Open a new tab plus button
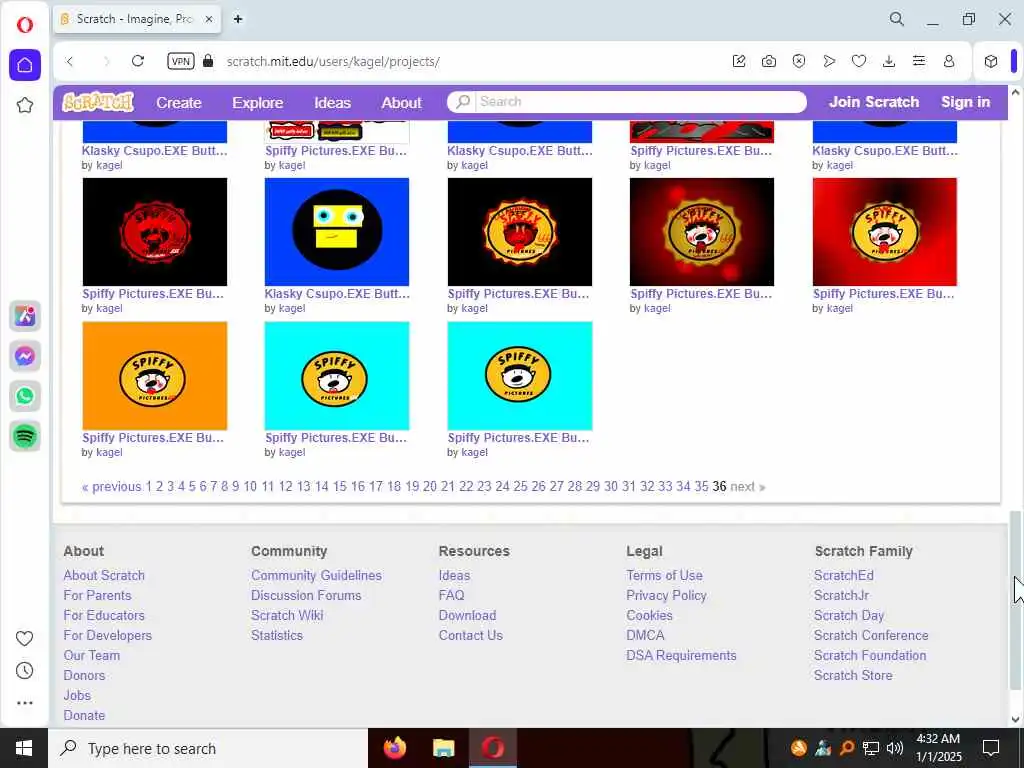Viewport: 1024px width, 768px height. [x=238, y=19]
